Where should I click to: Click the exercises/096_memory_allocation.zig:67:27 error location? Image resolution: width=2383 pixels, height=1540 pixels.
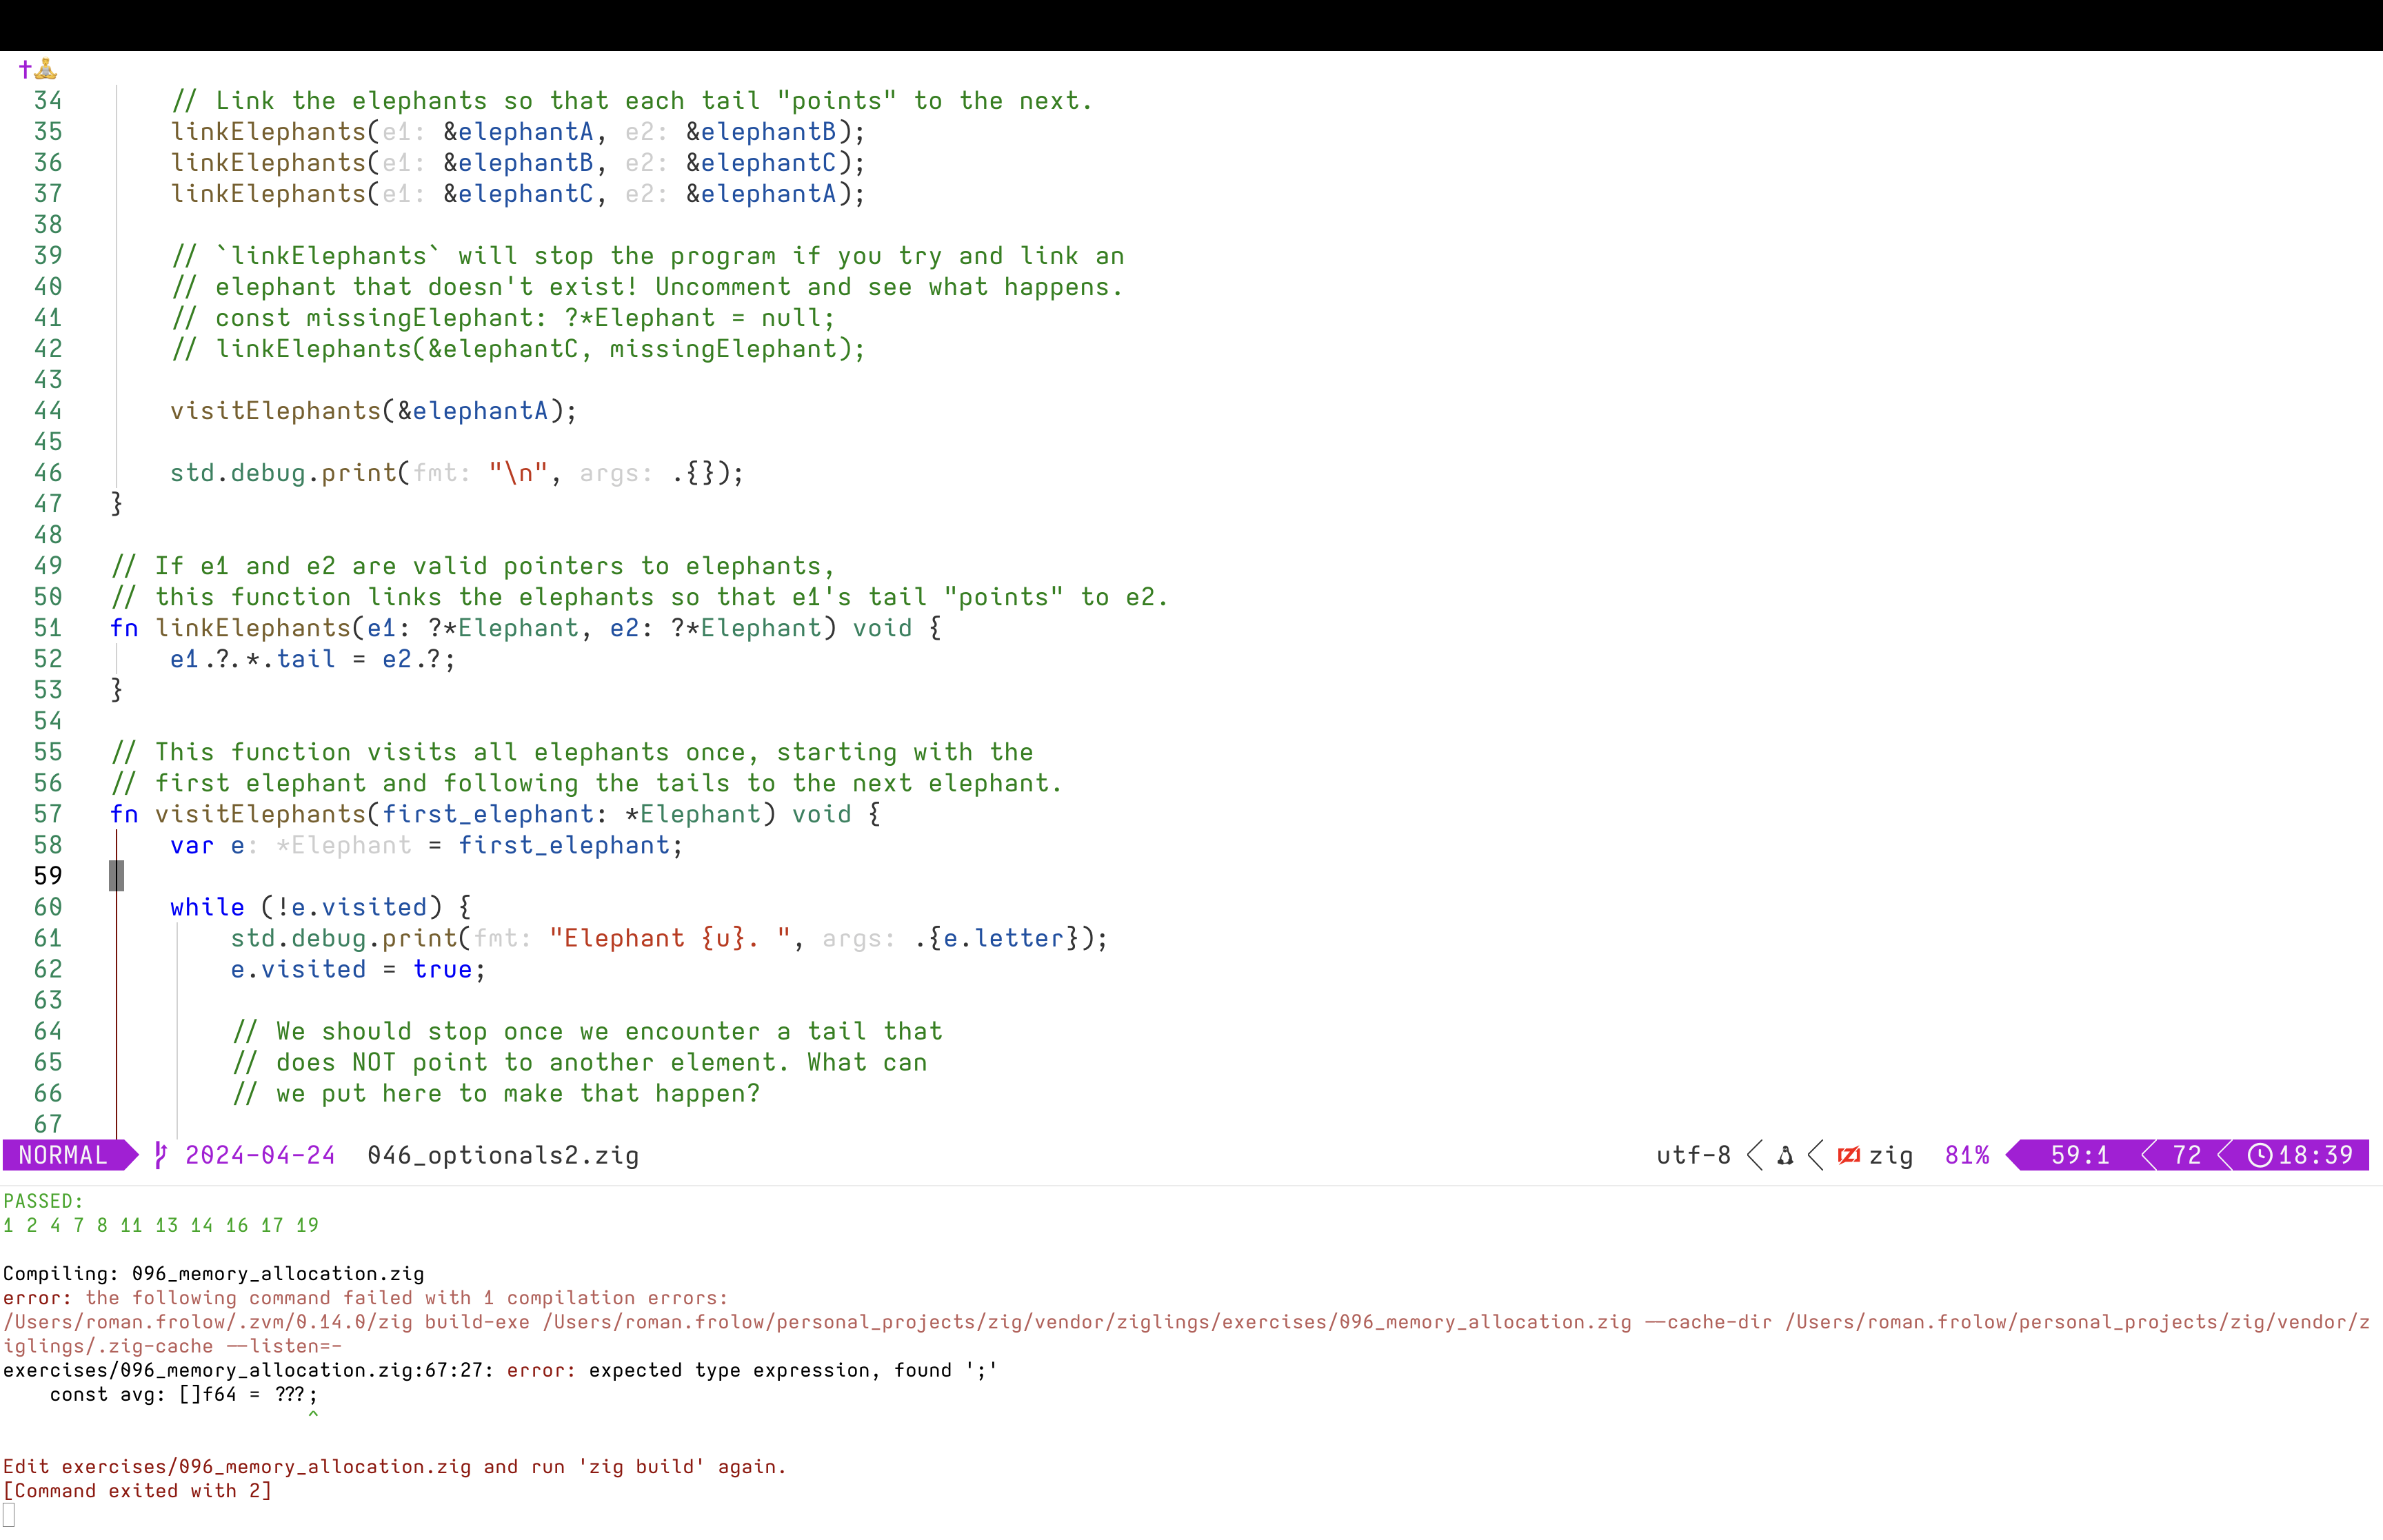point(247,1371)
